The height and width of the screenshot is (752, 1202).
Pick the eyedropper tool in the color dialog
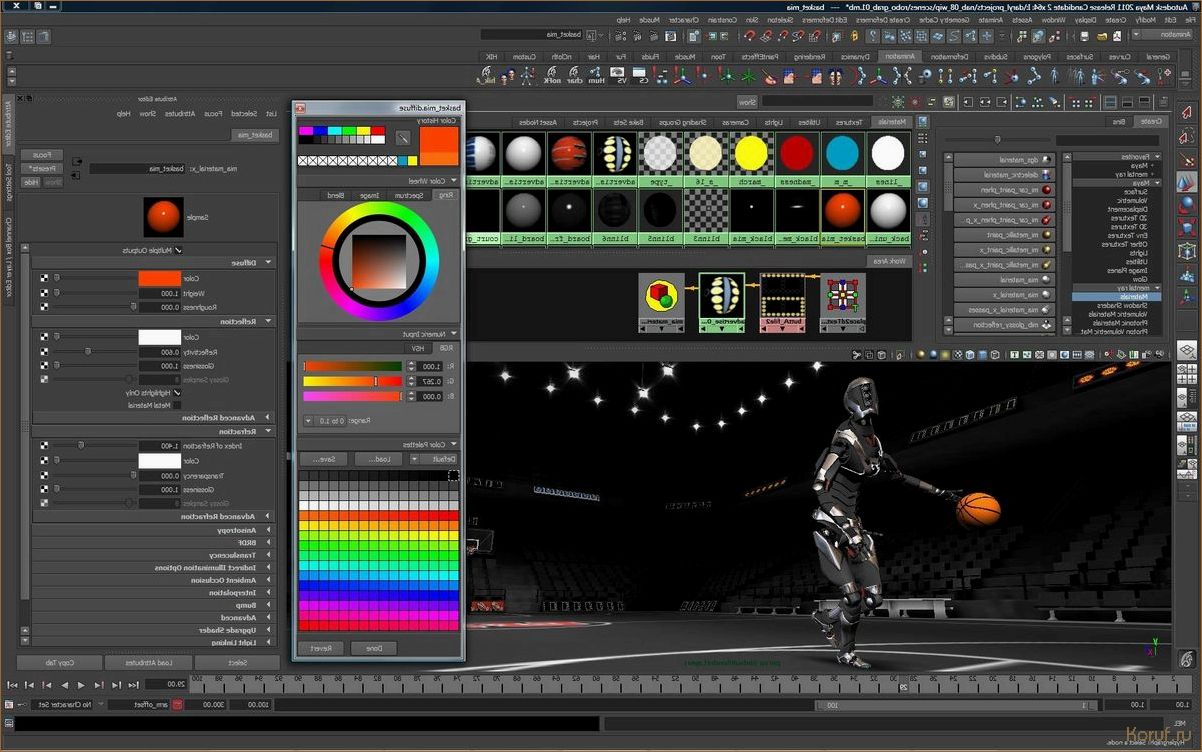click(403, 139)
